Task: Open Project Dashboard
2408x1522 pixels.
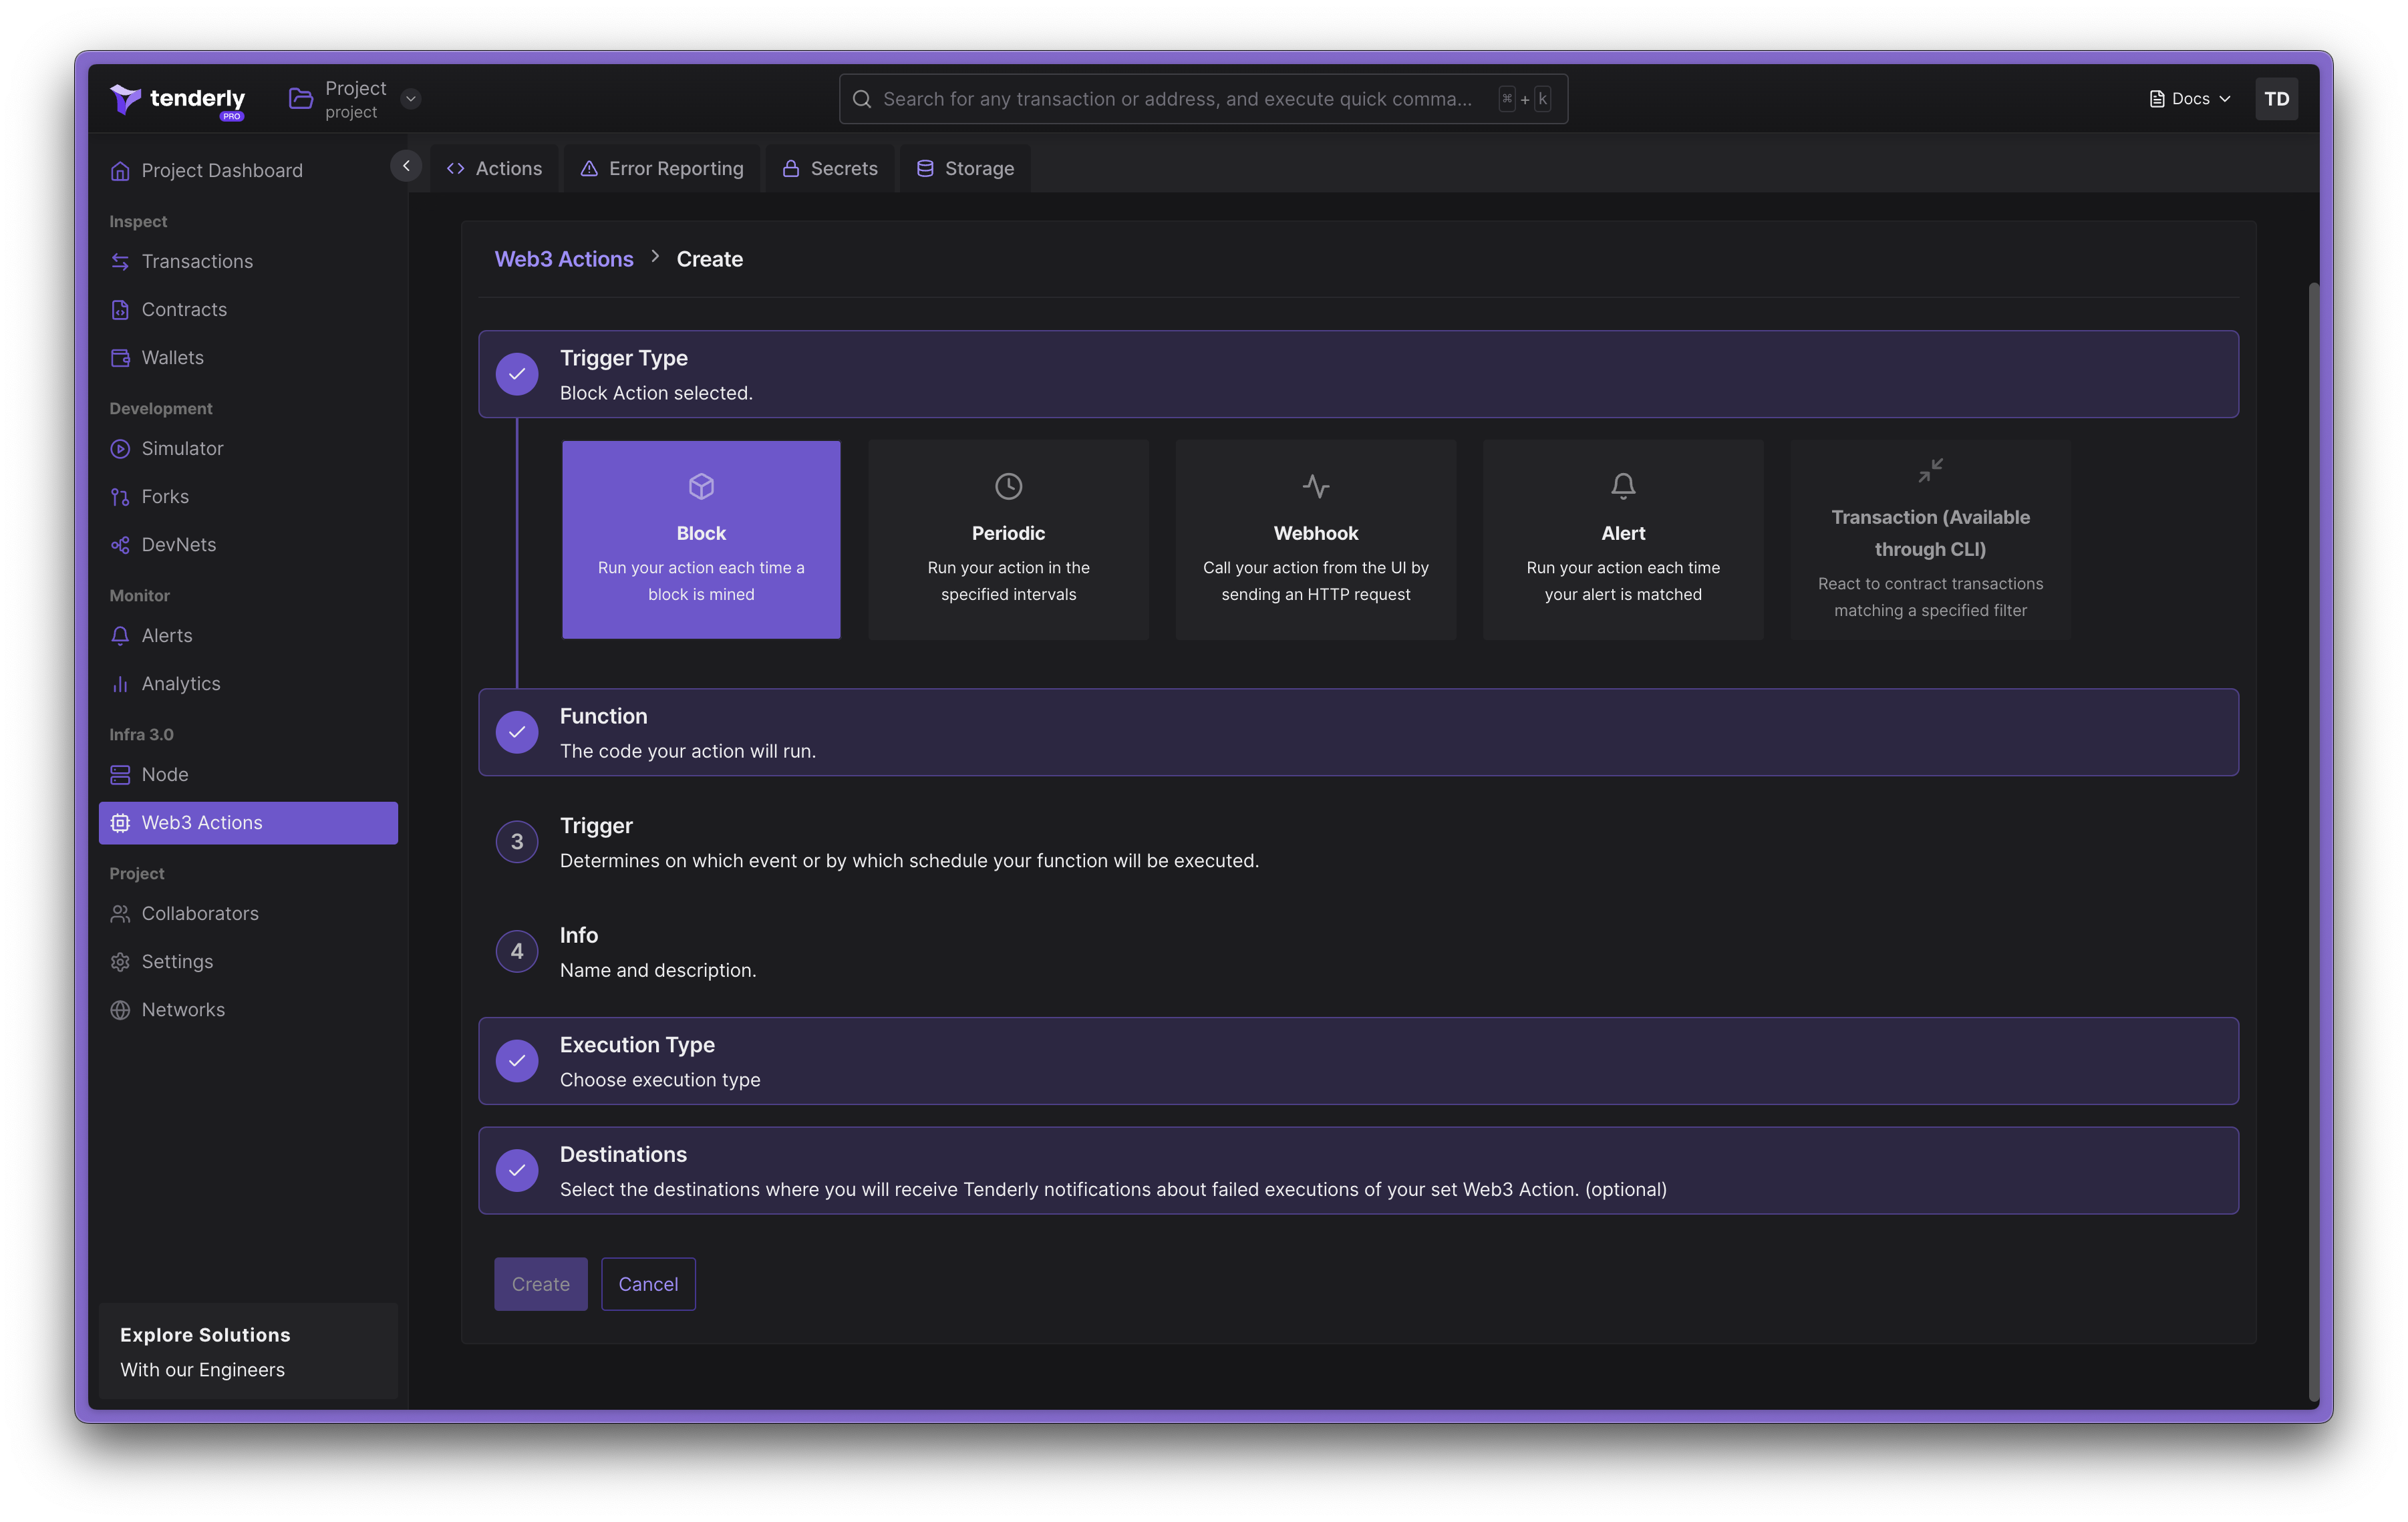Action: [x=249, y=171]
